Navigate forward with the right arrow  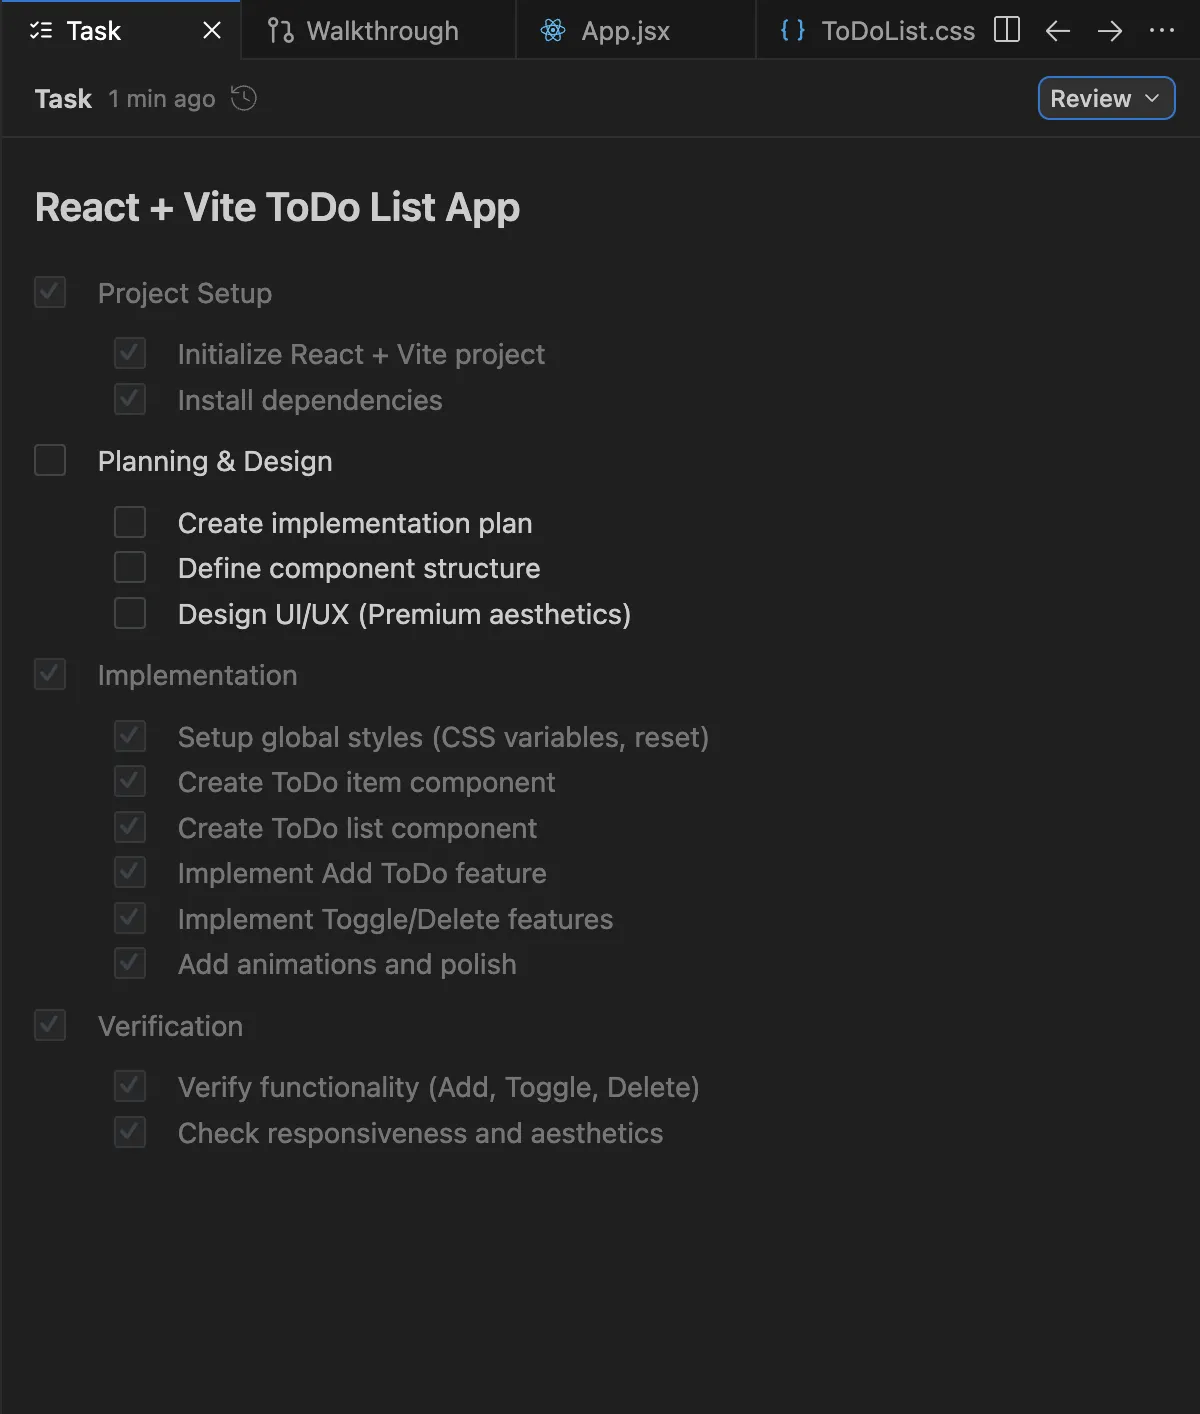coord(1109,31)
